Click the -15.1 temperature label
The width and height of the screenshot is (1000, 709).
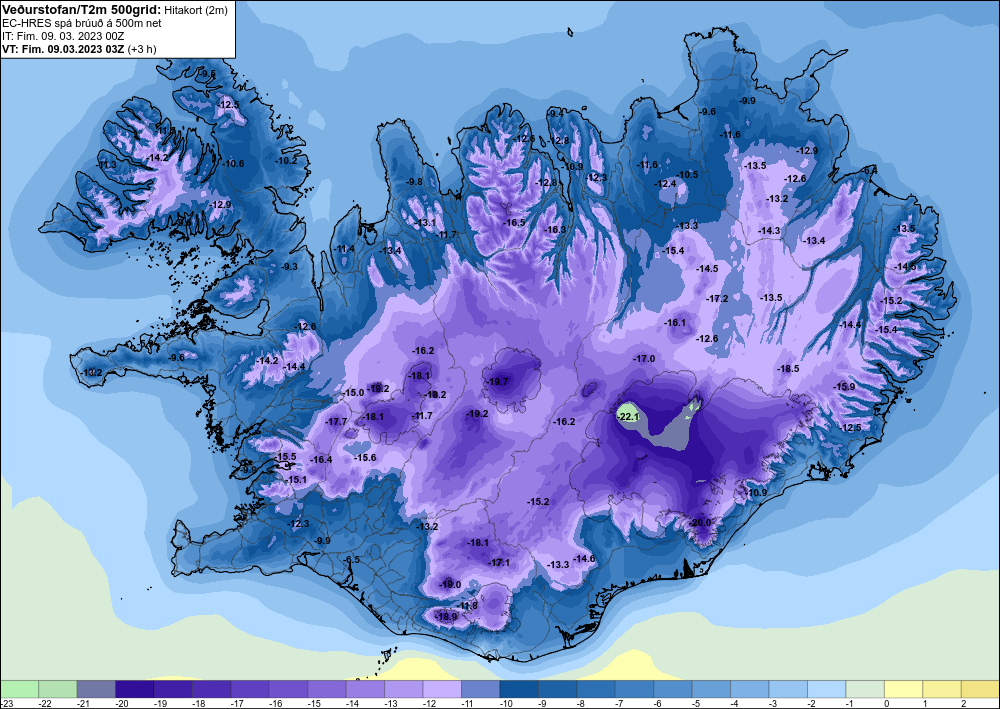[296, 479]
